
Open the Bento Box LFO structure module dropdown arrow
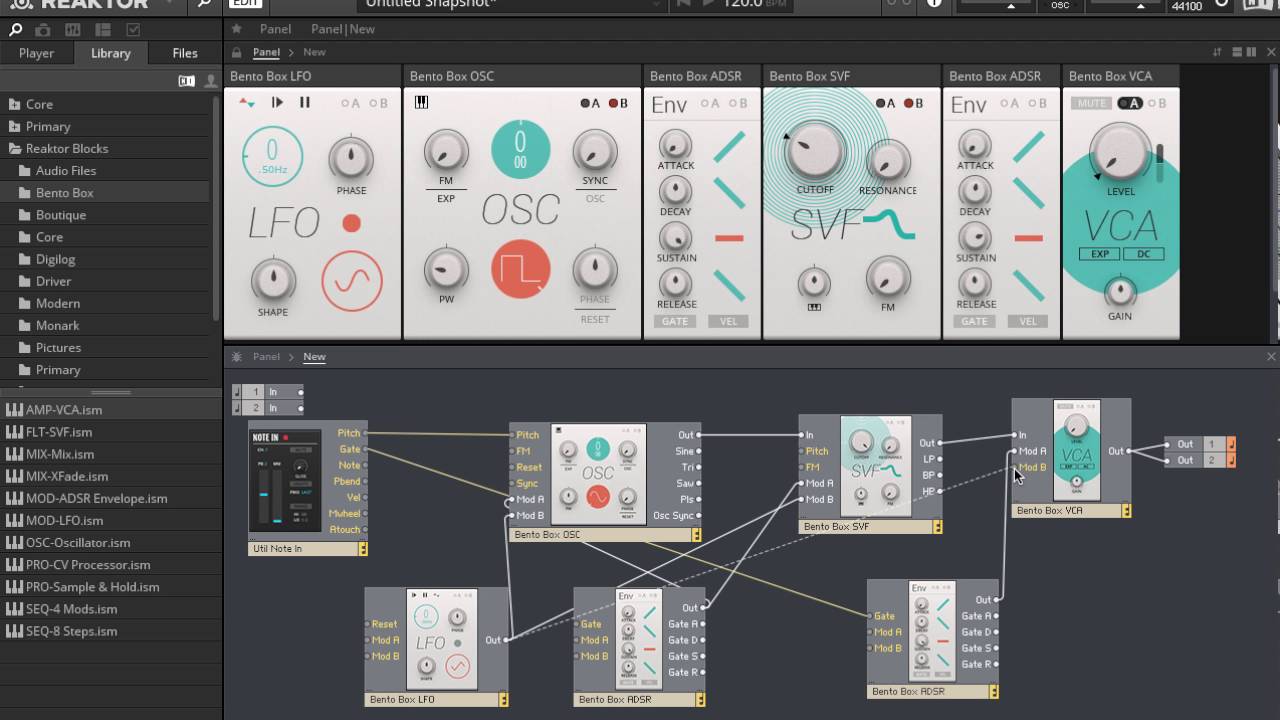click(503, 700)
